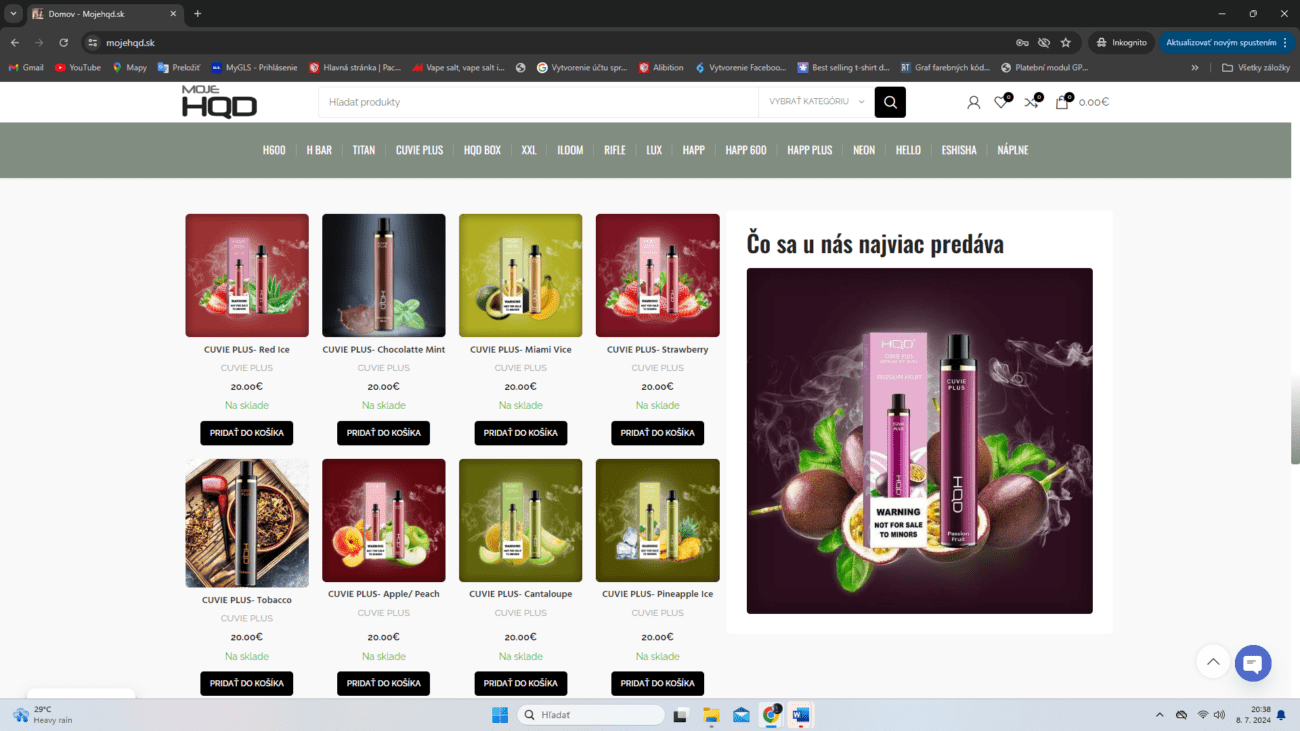Open the Windows Start menu
The image size is (1300, 731).
pos(499,715)
